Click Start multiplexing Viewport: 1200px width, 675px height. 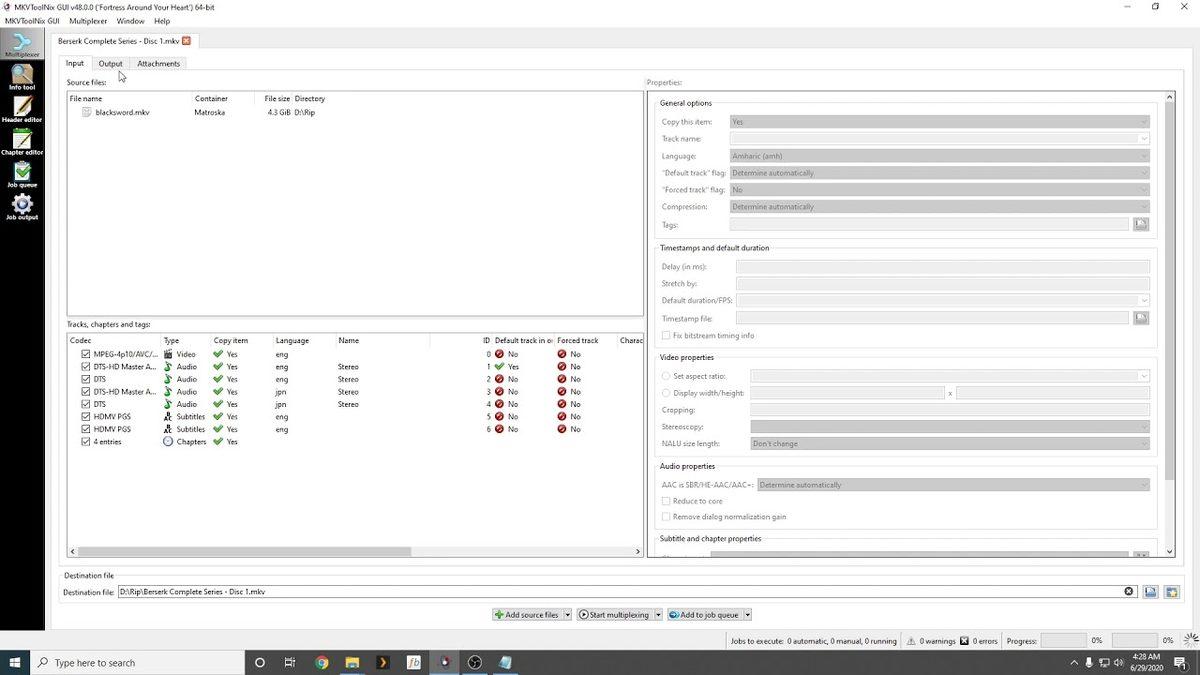615,614
